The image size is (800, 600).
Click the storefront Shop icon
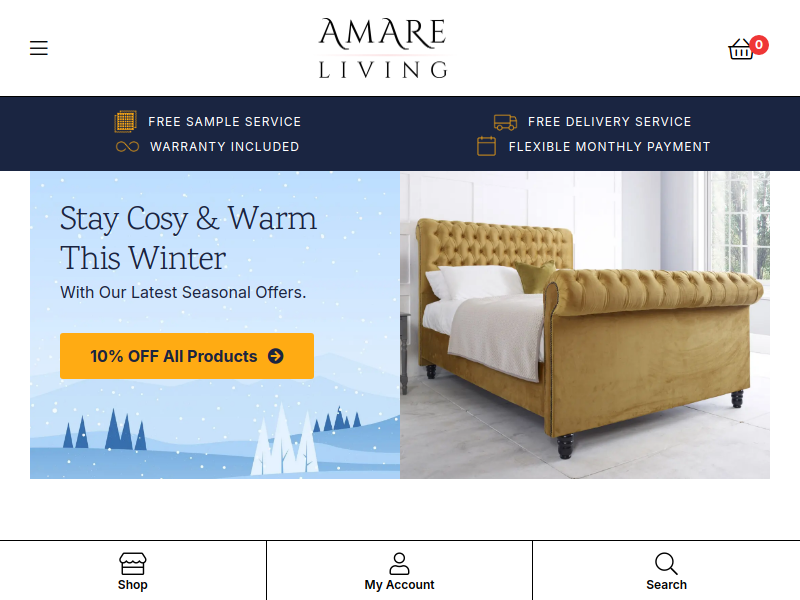pos(133,564)
